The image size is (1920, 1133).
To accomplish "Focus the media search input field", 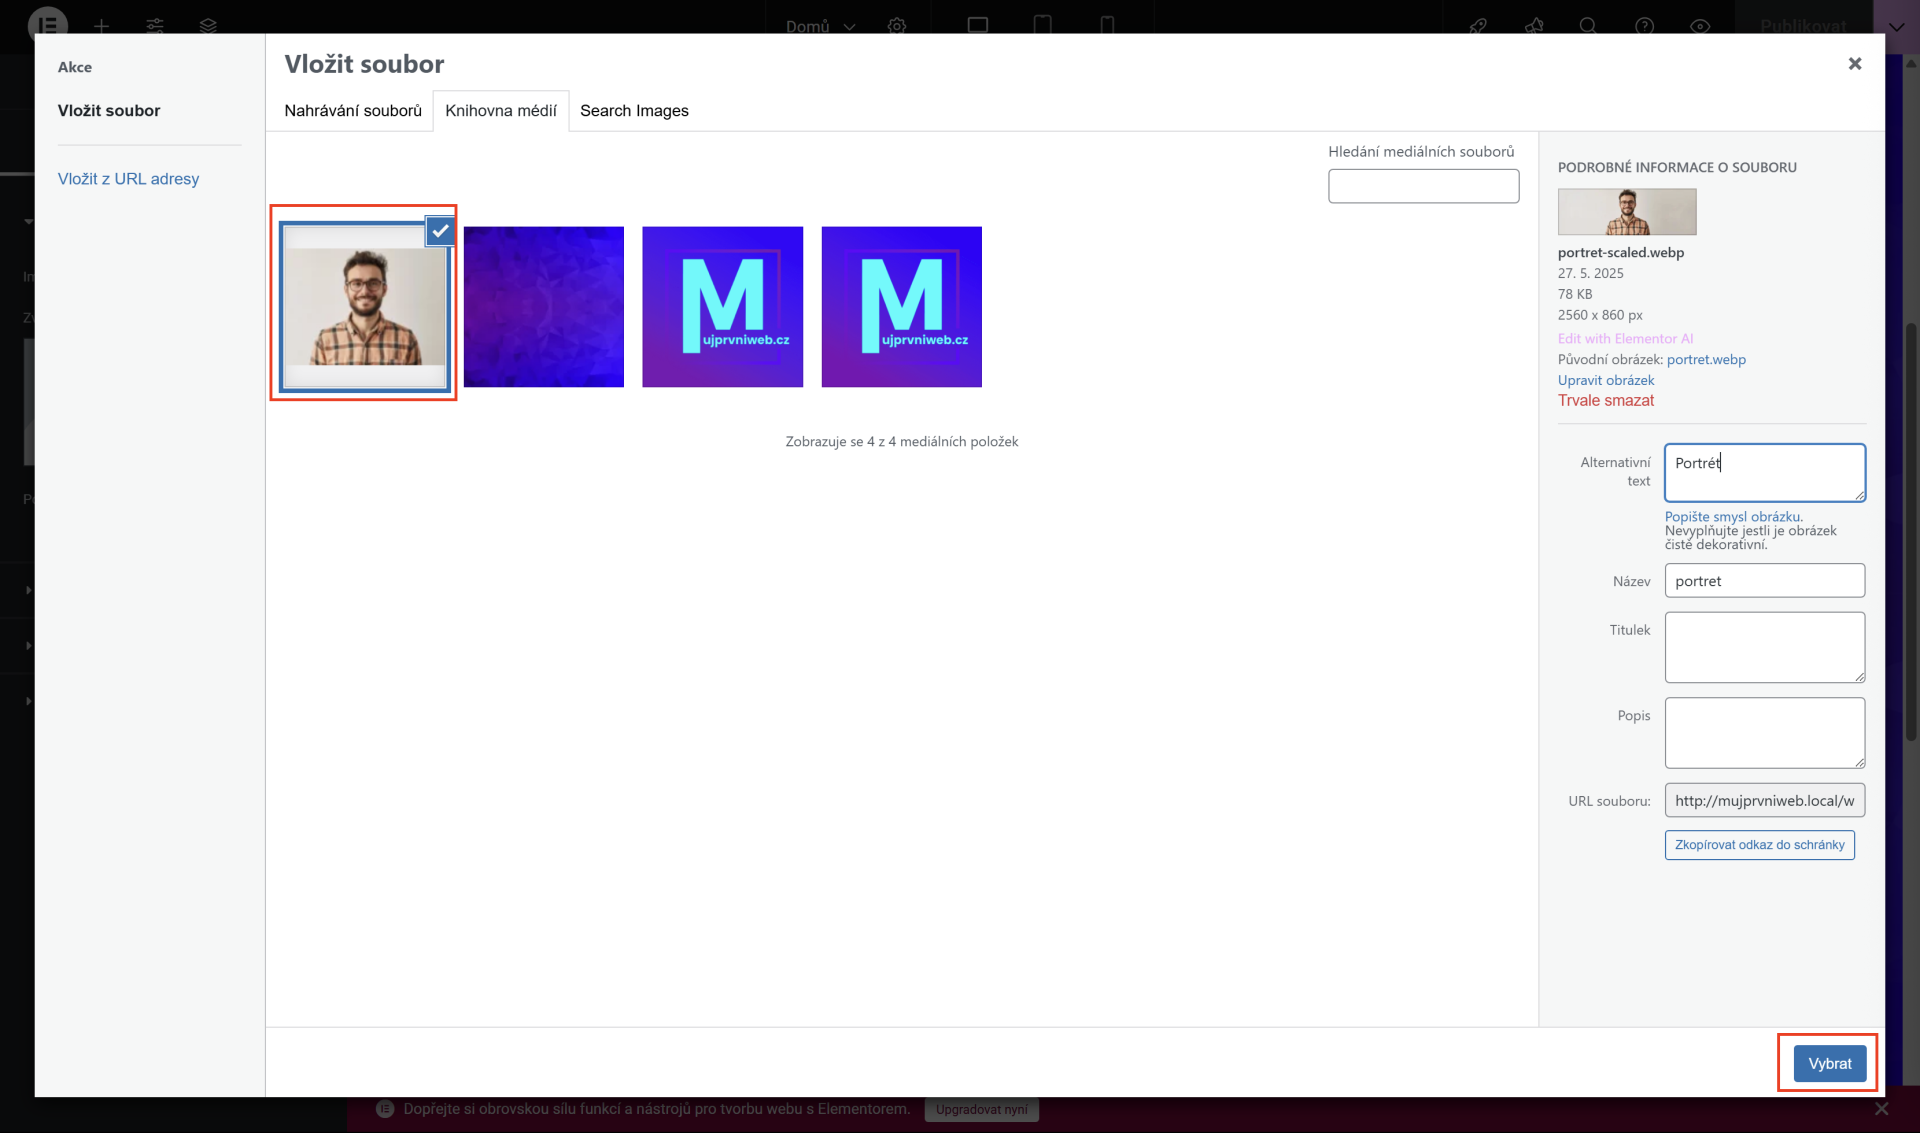I will (1423, 186).
